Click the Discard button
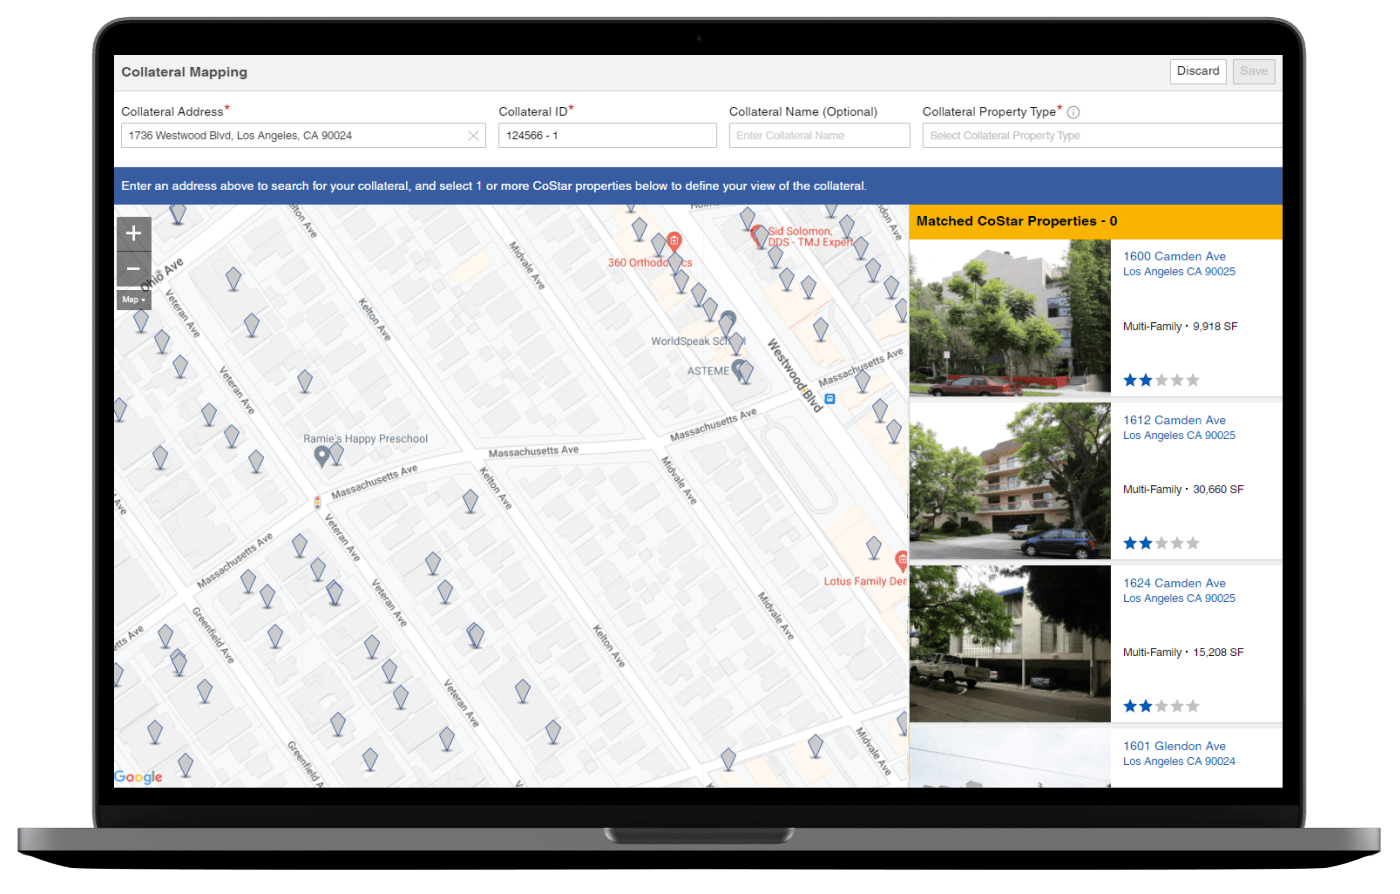The image size is (1400, 894). pyautogui.click(x=1197, y=71)
